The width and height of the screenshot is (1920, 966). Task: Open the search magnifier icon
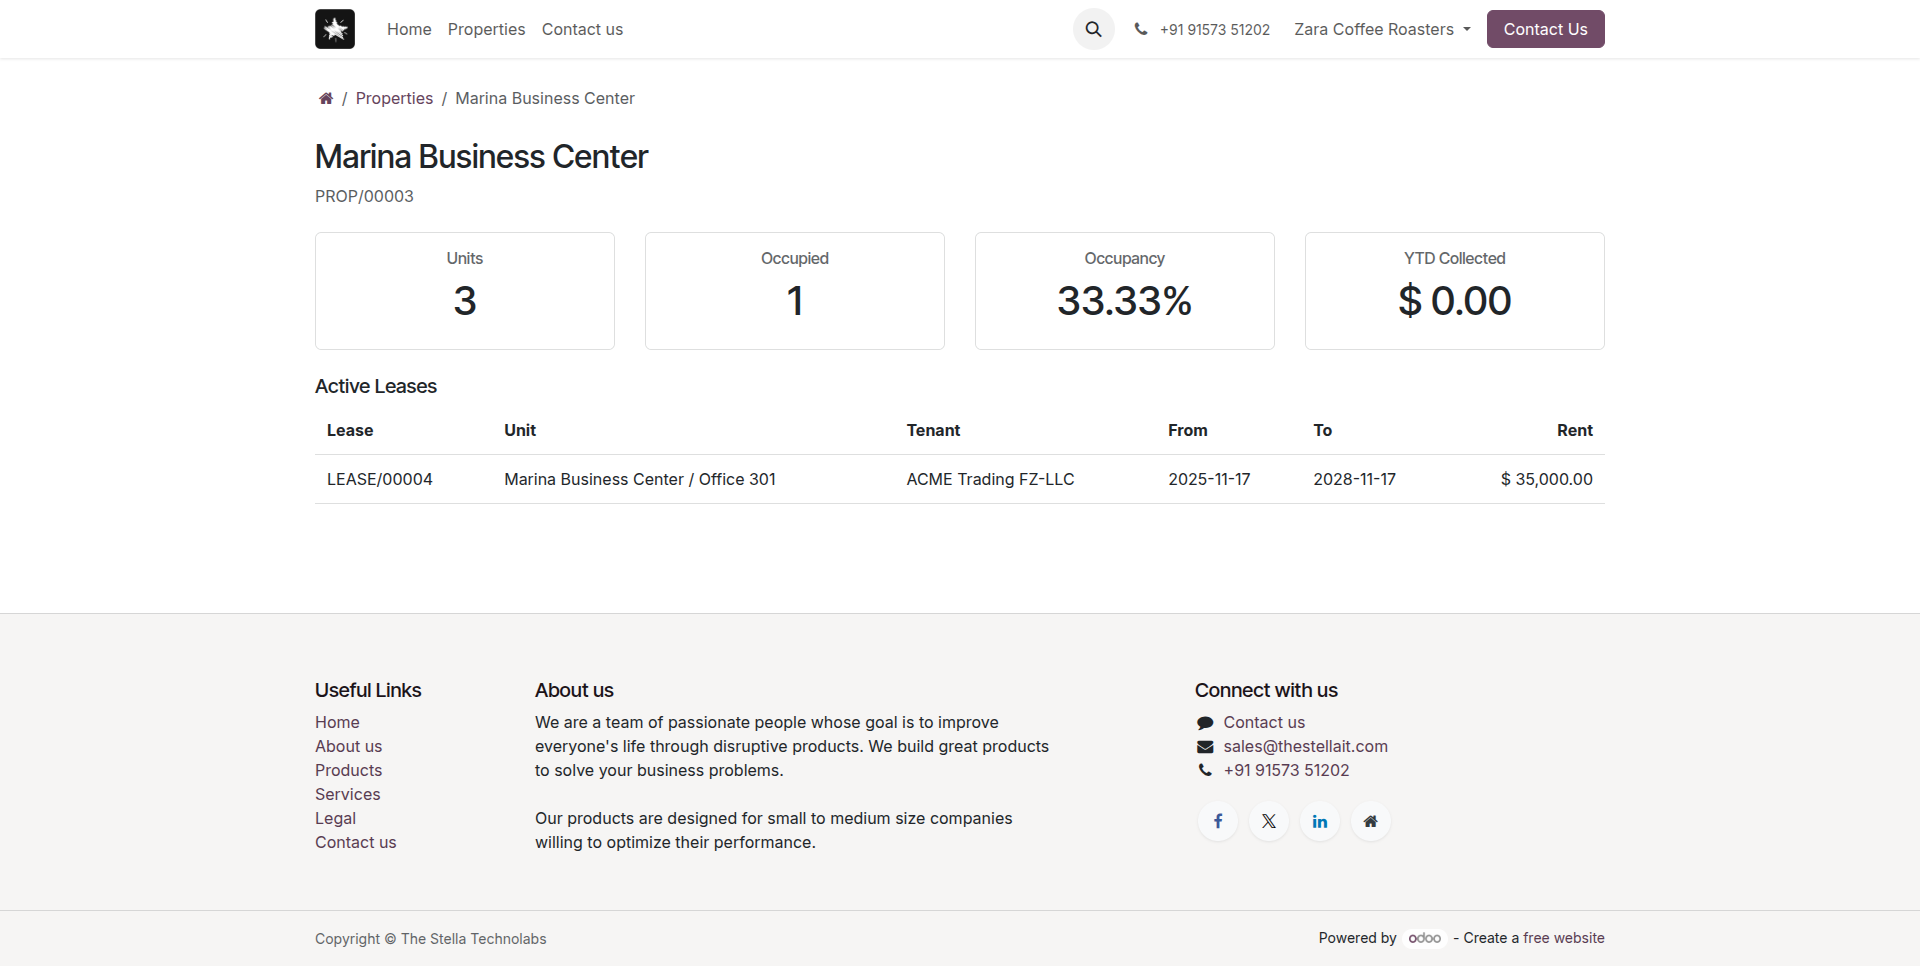click(1094, 29)
